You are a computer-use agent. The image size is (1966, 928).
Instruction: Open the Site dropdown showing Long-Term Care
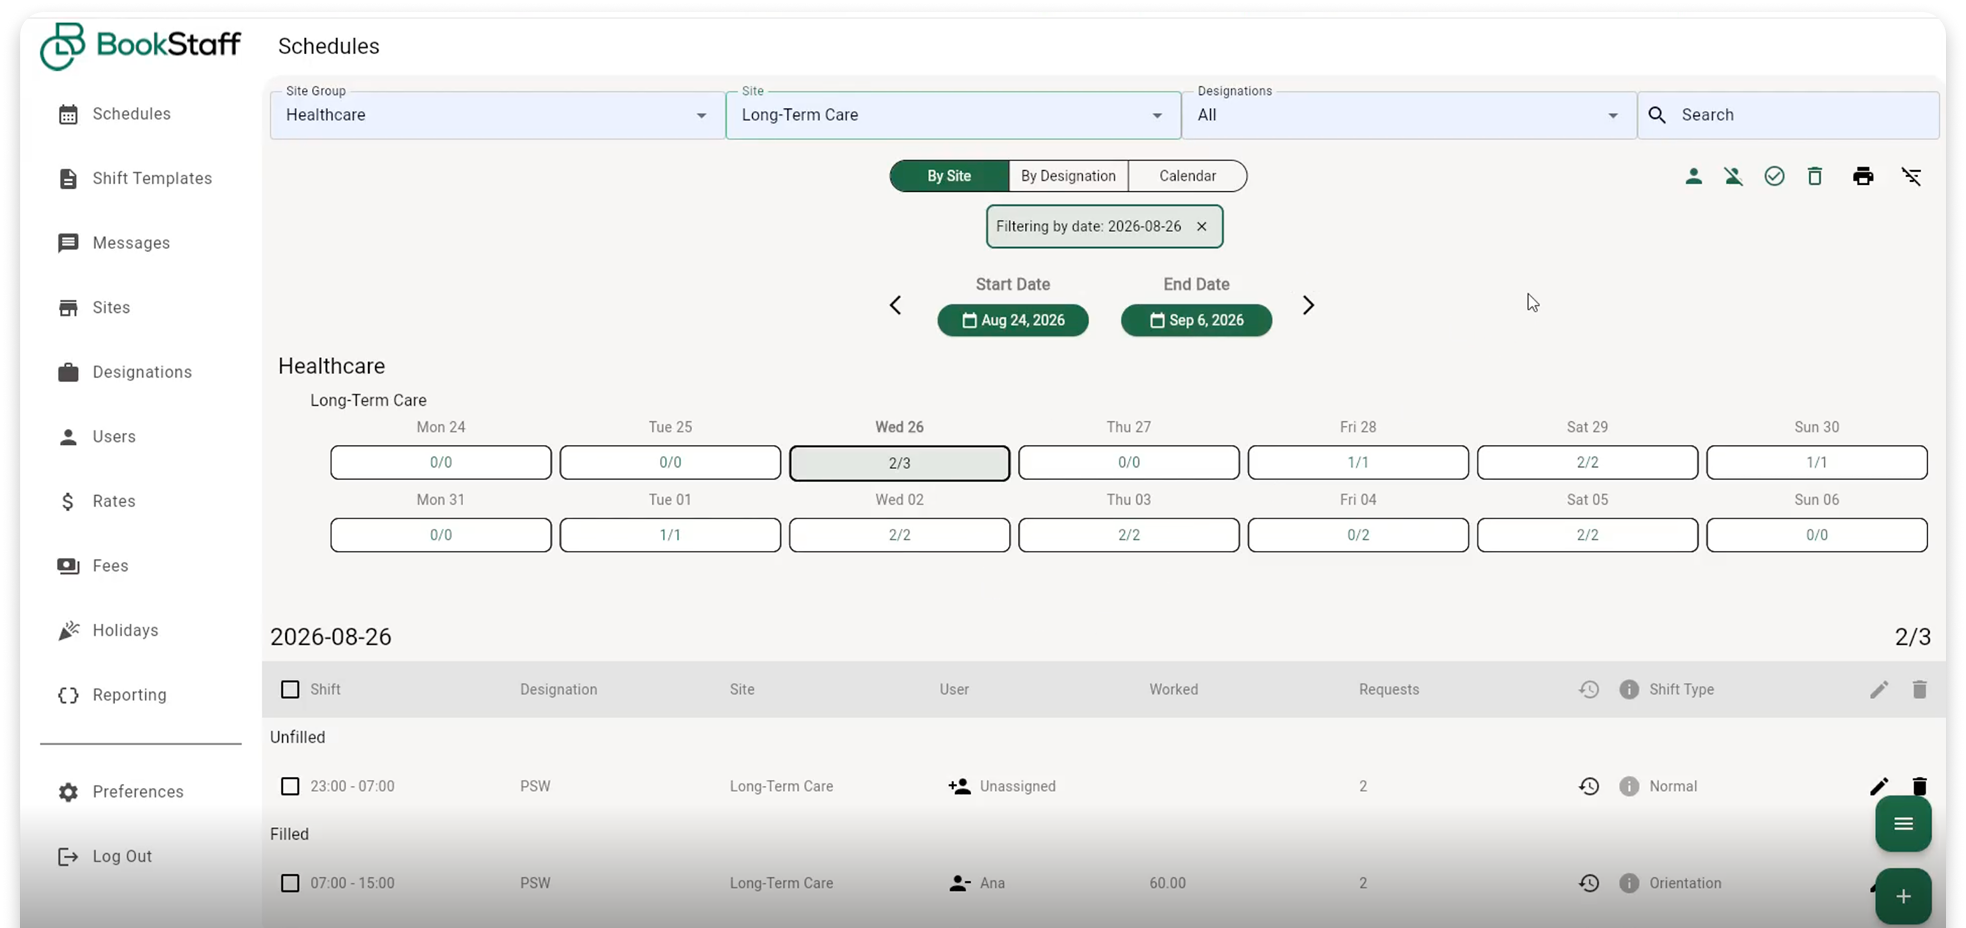click(953, 115)
